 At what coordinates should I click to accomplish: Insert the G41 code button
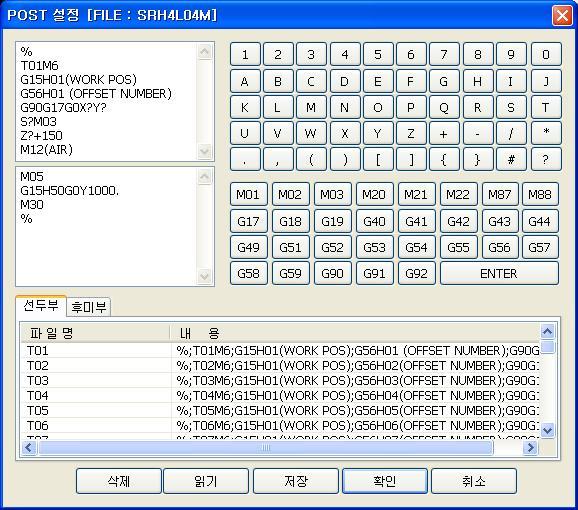click(x=417, y=221)
